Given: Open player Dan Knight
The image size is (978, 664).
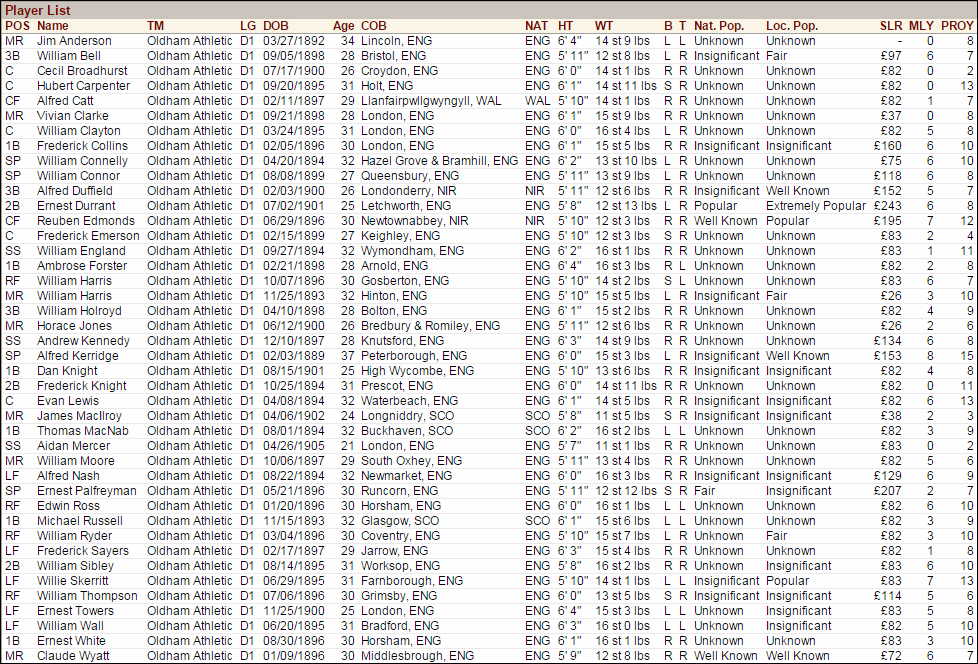Looking at the screenshot, I should pos(67,370).
